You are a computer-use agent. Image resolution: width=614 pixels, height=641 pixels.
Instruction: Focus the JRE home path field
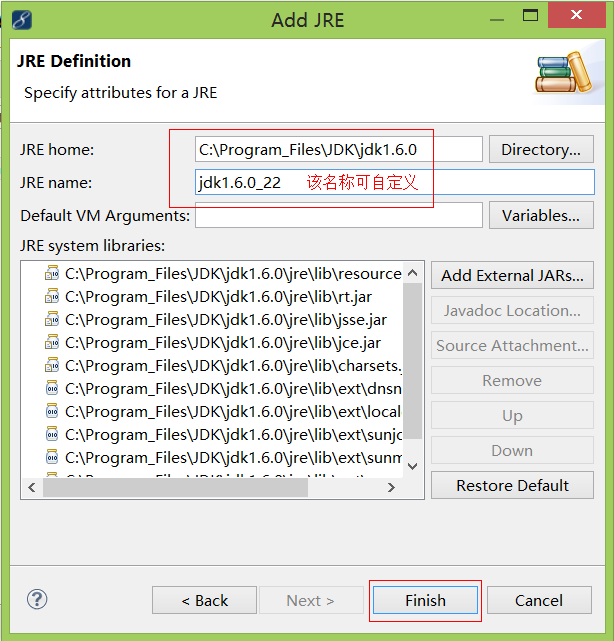point(338,149)
